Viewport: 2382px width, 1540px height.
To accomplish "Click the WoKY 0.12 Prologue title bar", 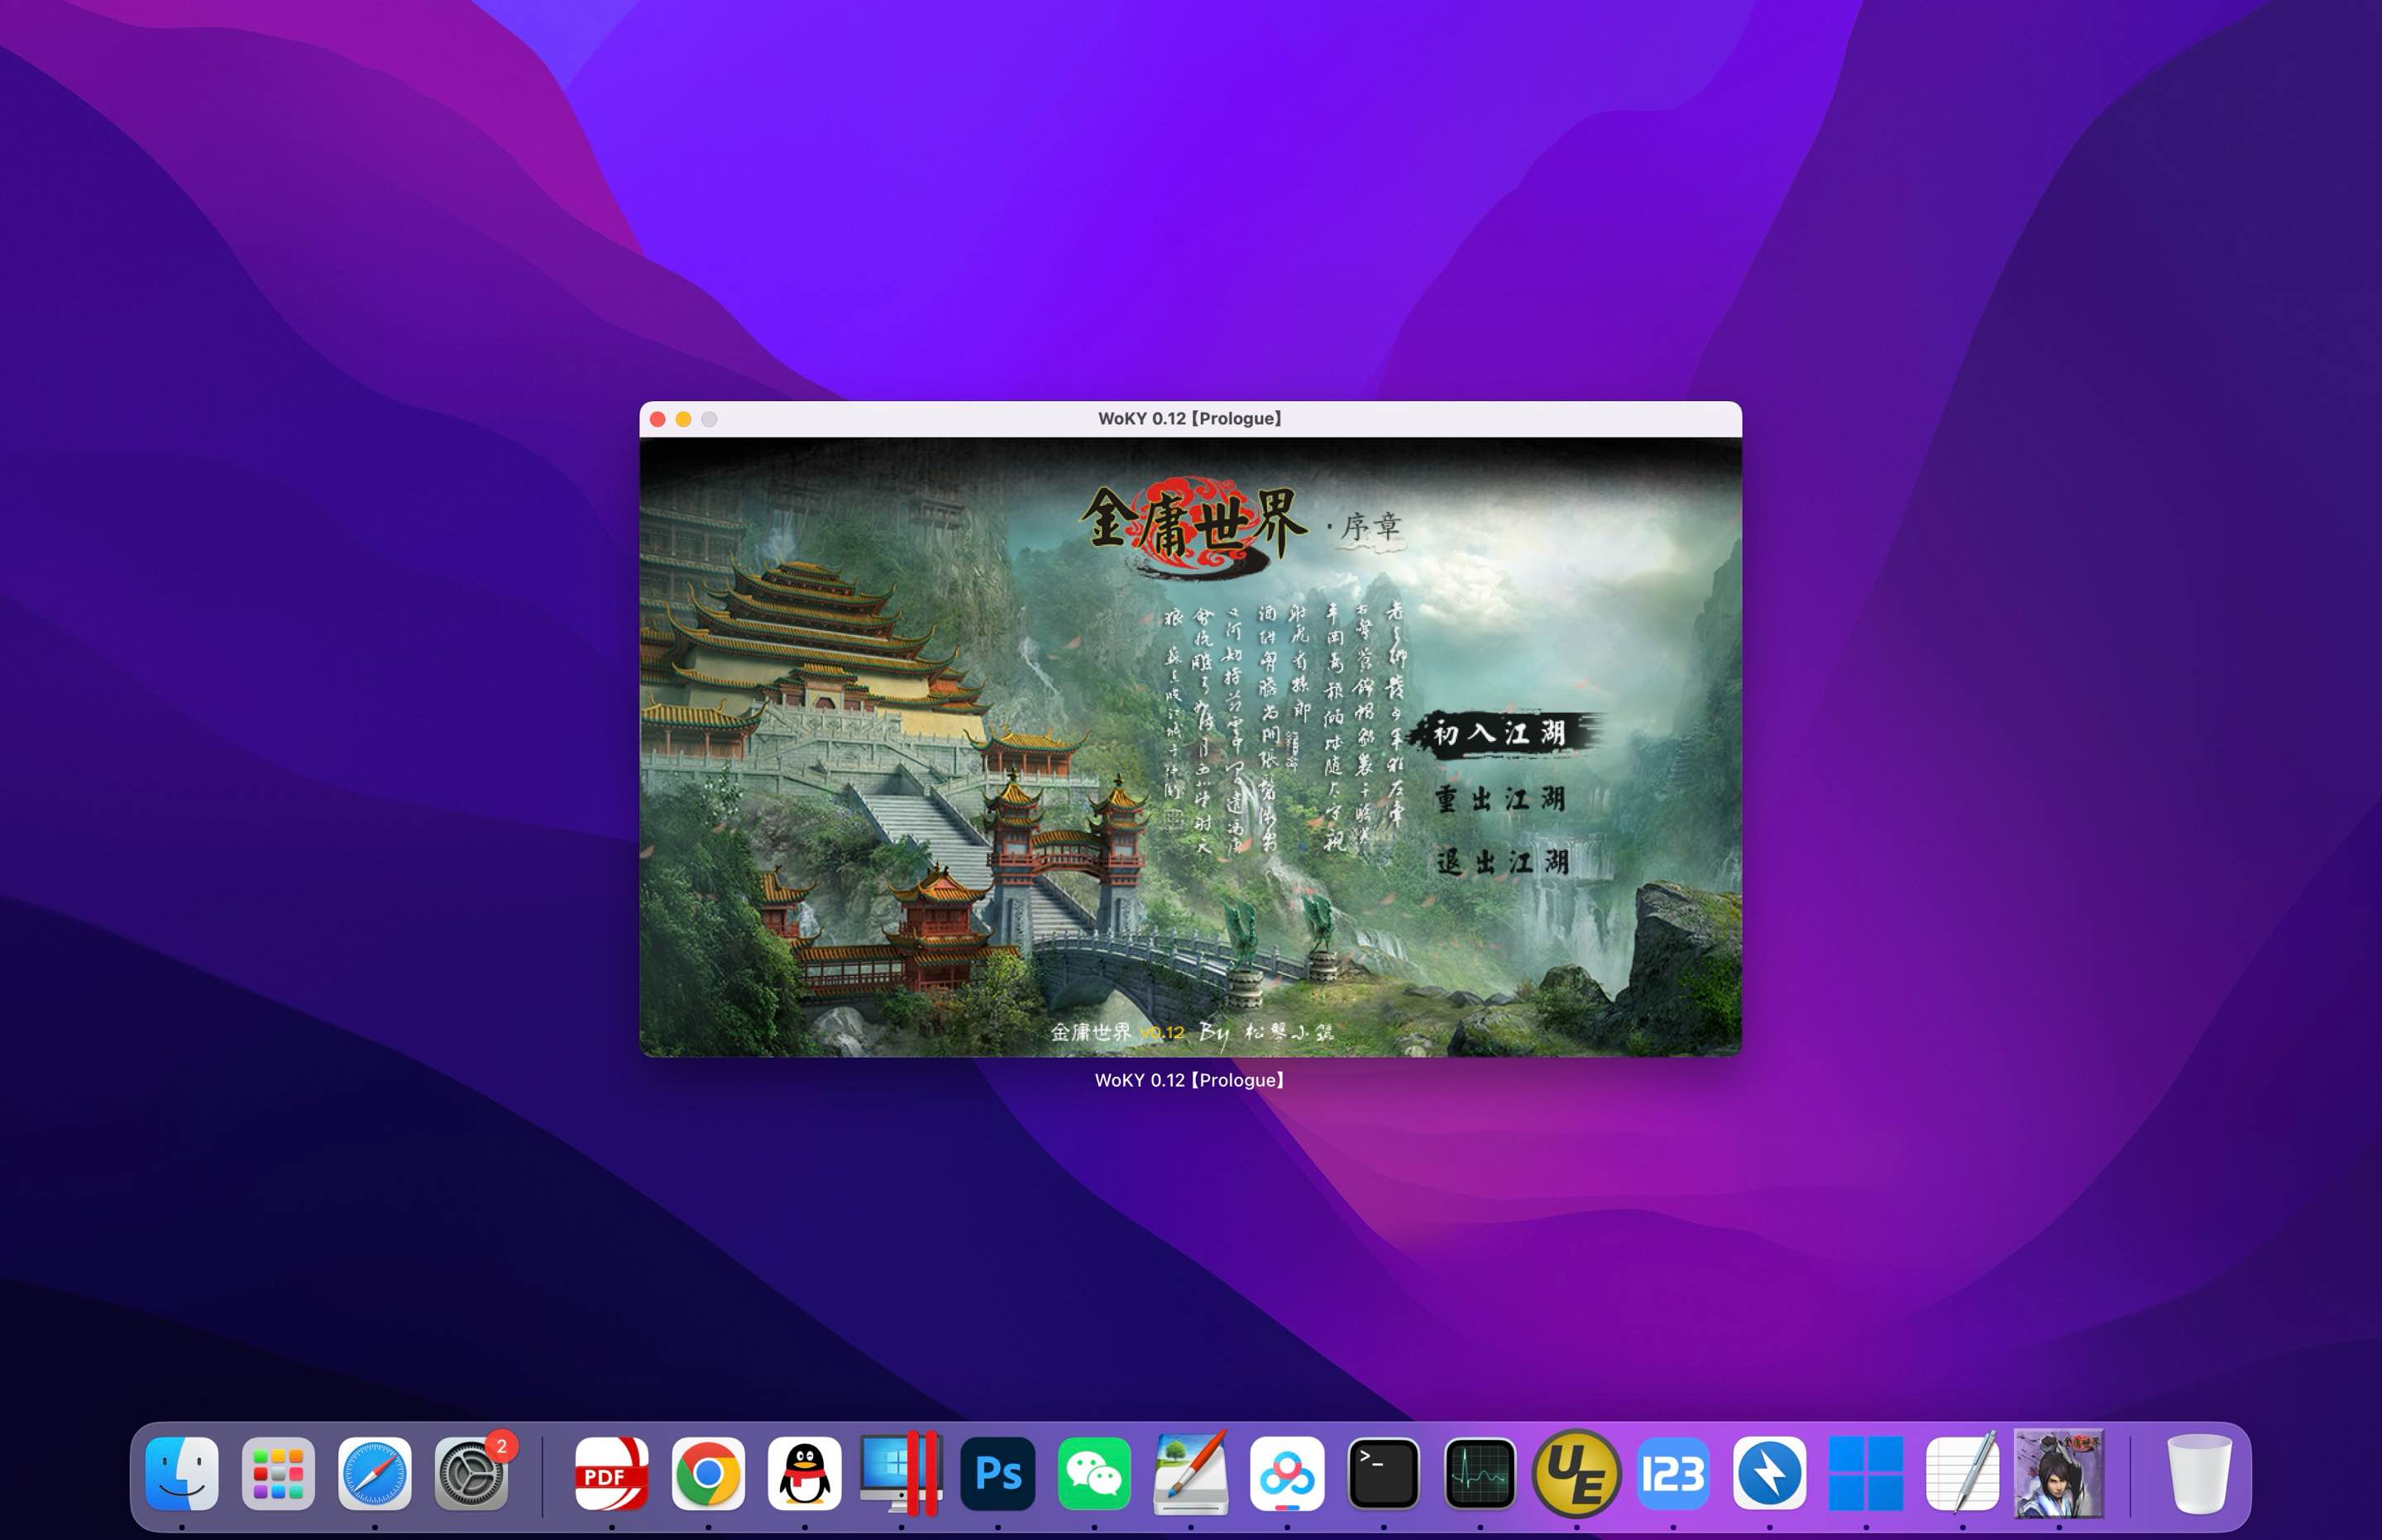I will (1191, 419).
